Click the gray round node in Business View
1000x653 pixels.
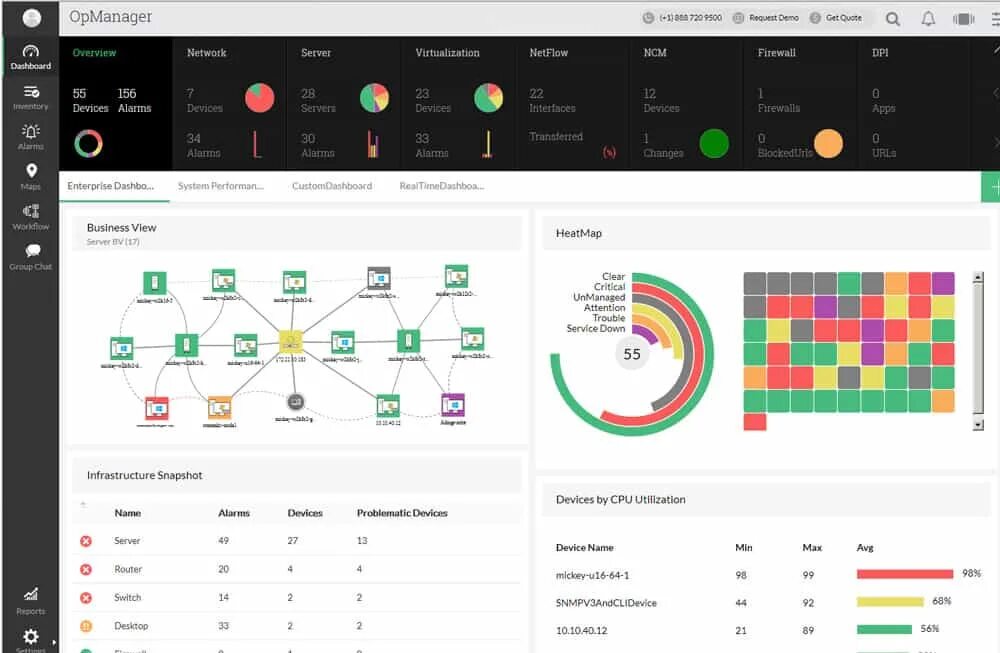coord(295,402)
